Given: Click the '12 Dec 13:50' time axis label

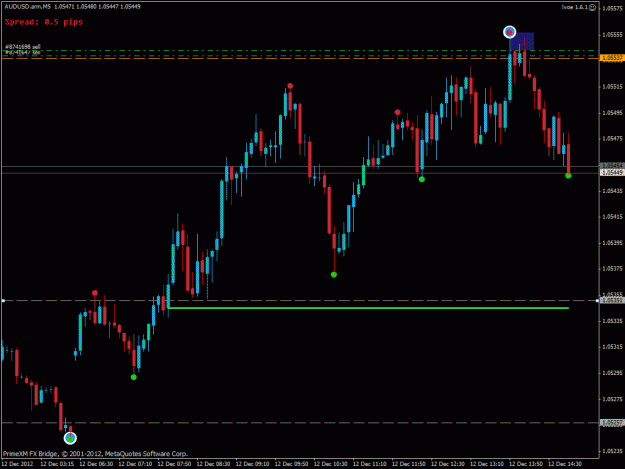Looking at the screenshot, I should point(526,464).
